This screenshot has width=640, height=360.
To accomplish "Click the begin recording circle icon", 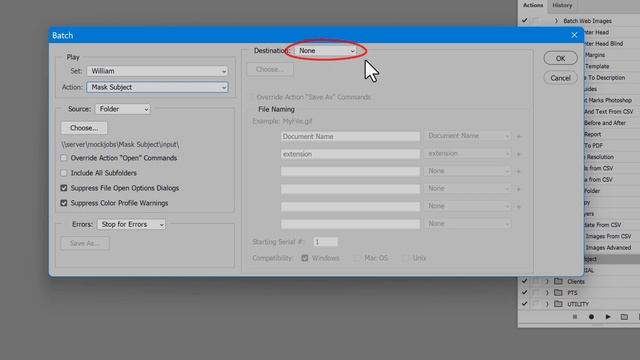I will click(x=591, y=317).
